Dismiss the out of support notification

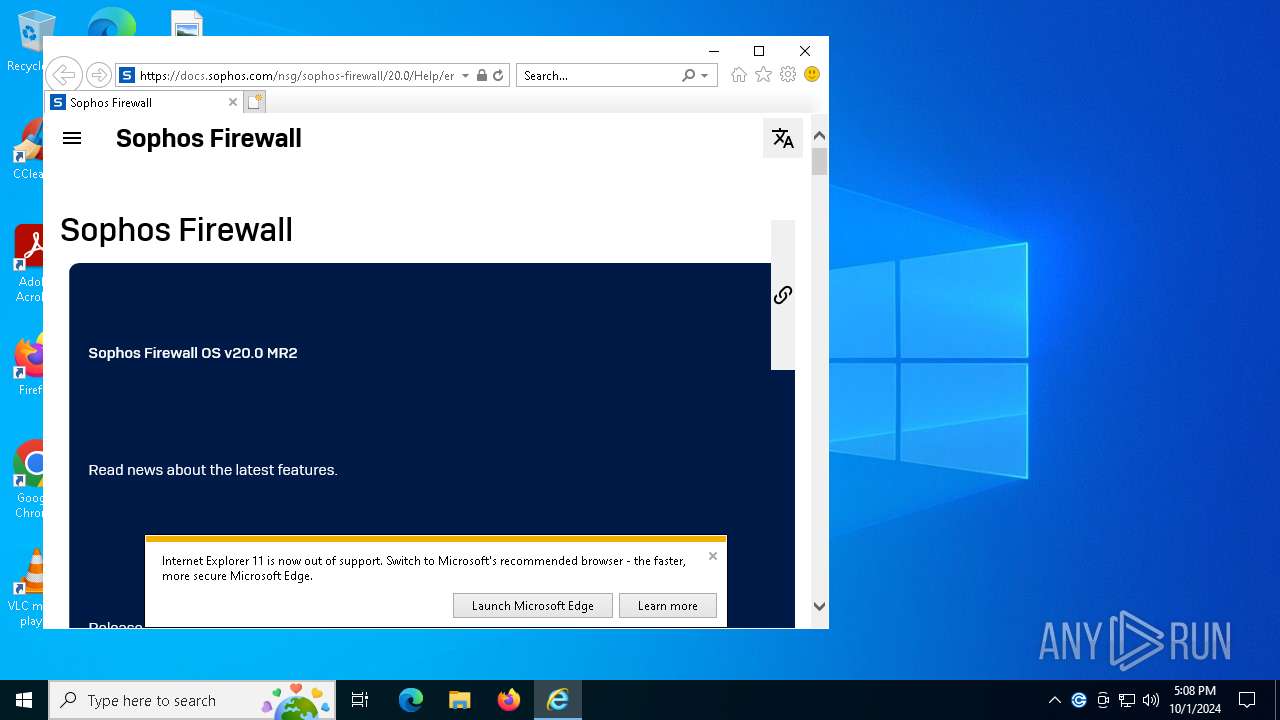tap(713, 556)
